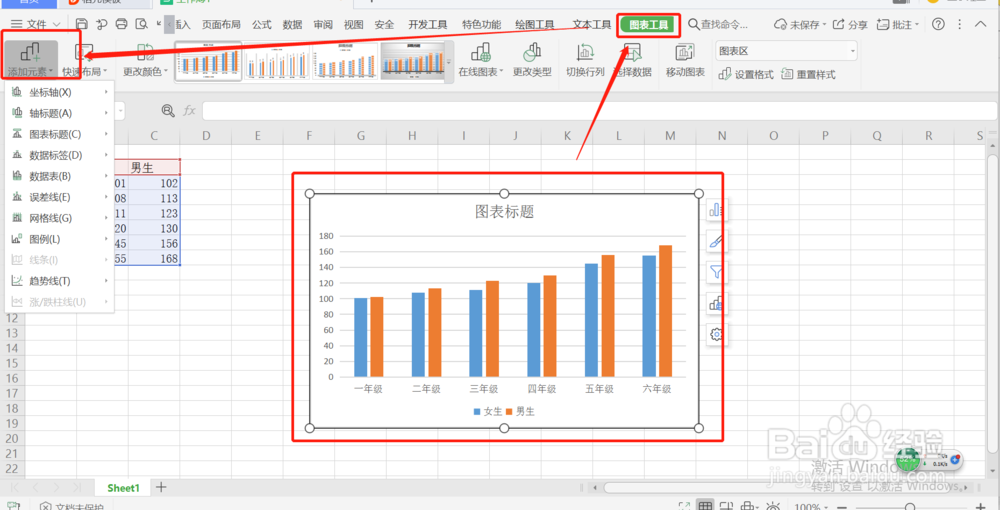
Task: Click the Share (分享) button
Action: [850, 25]
